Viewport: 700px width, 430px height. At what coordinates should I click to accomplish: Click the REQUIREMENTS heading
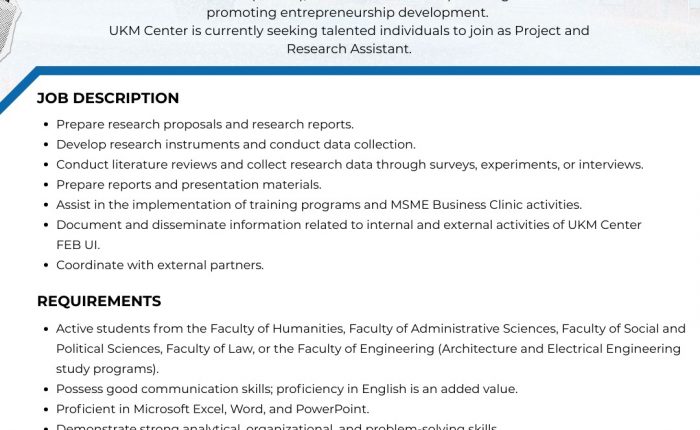point(99,301)
